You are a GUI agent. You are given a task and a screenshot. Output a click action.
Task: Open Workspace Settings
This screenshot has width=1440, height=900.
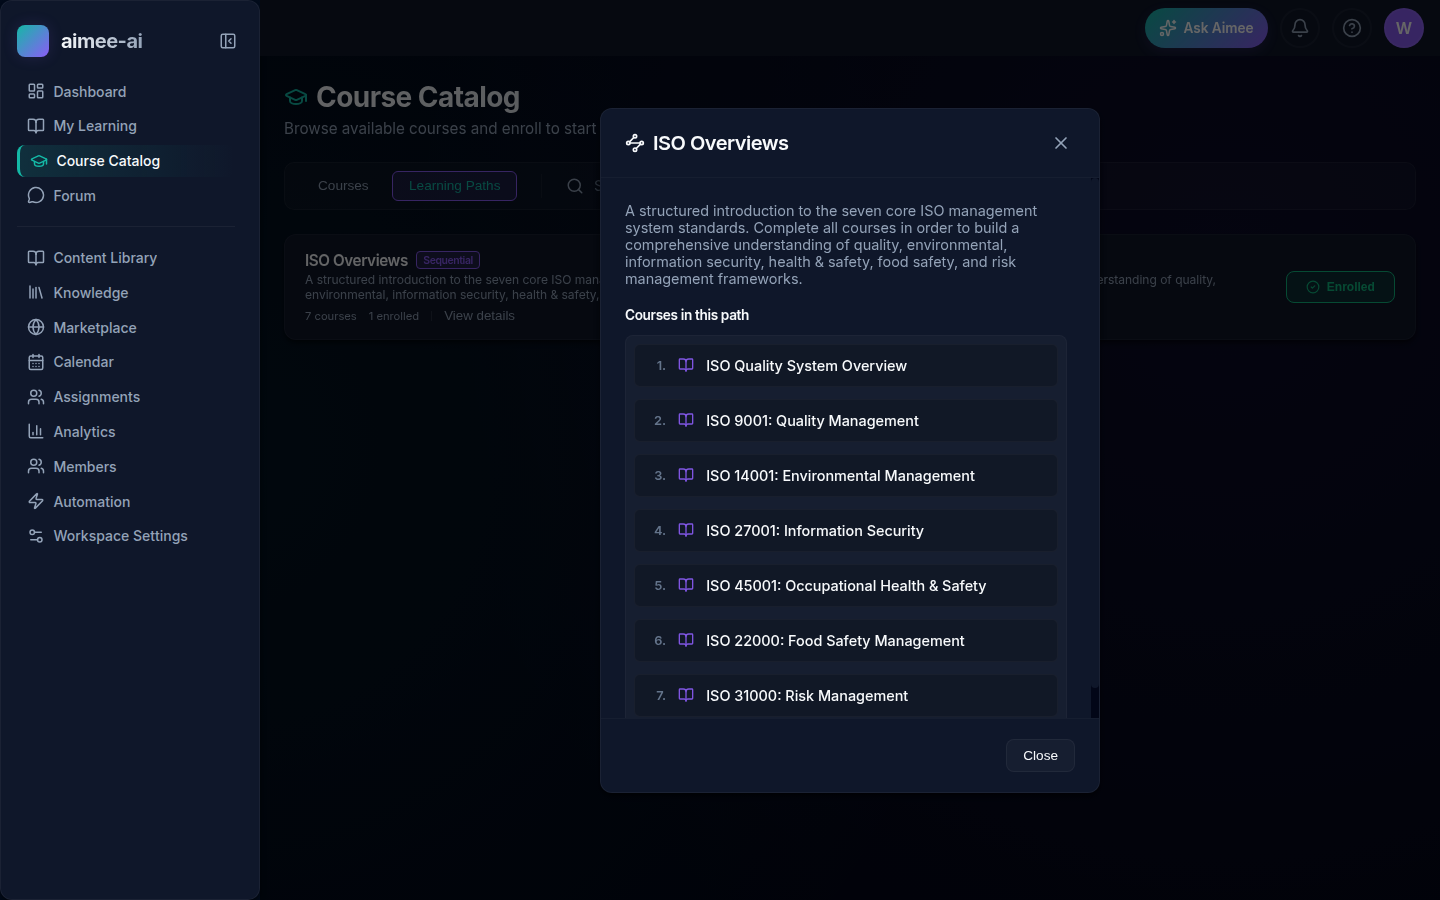pos(127,536)
